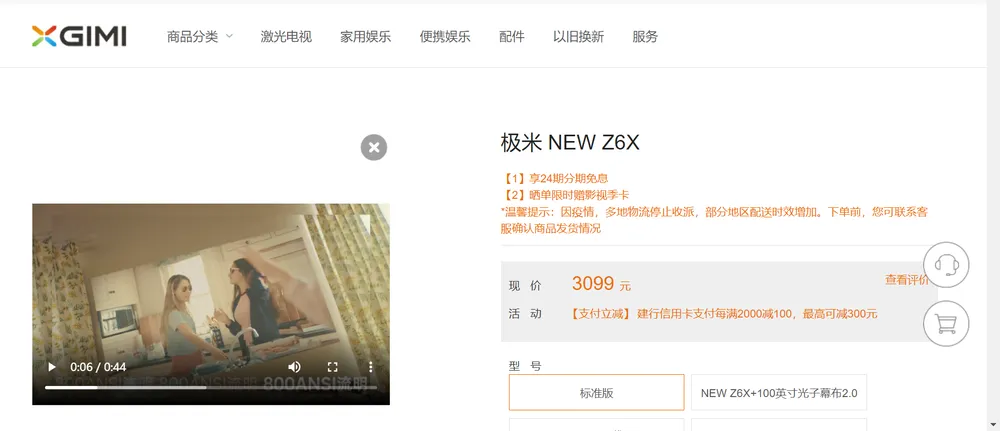Open the shopping cart icon
The image size is (1000, 431).
click(x=946, y=324)
